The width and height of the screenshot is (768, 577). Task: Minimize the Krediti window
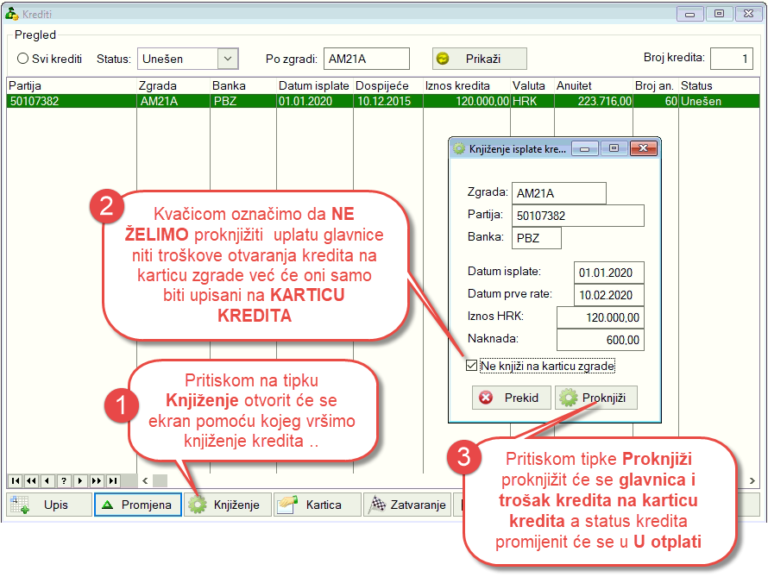pyautogui.click(x=690, y=14)
